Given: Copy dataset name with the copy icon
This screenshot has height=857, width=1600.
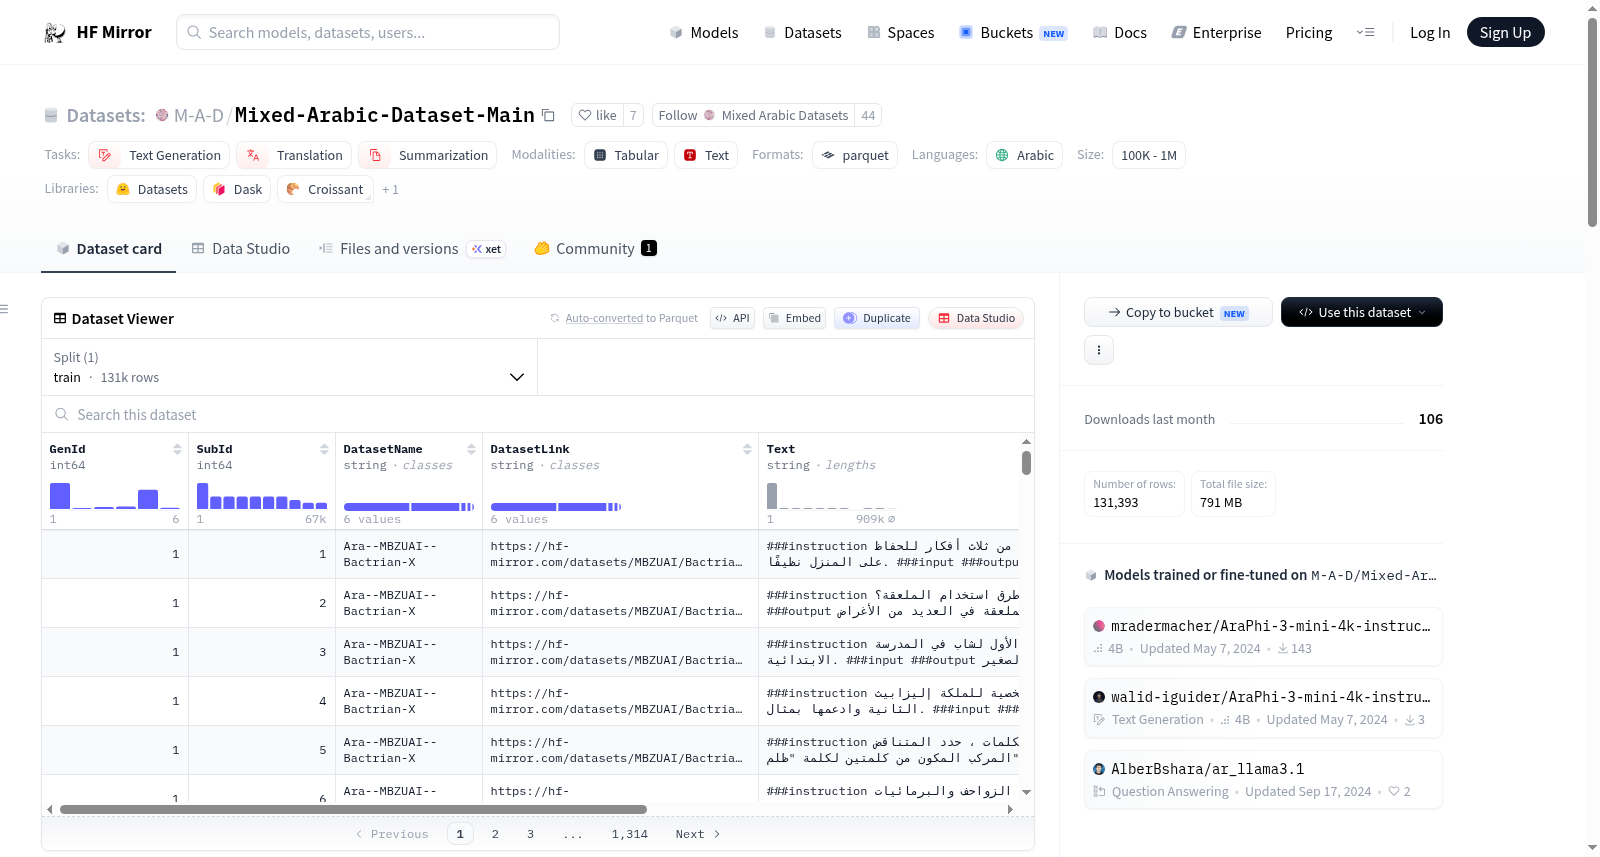Looking at the screenshot, I should tap(548, 115).
